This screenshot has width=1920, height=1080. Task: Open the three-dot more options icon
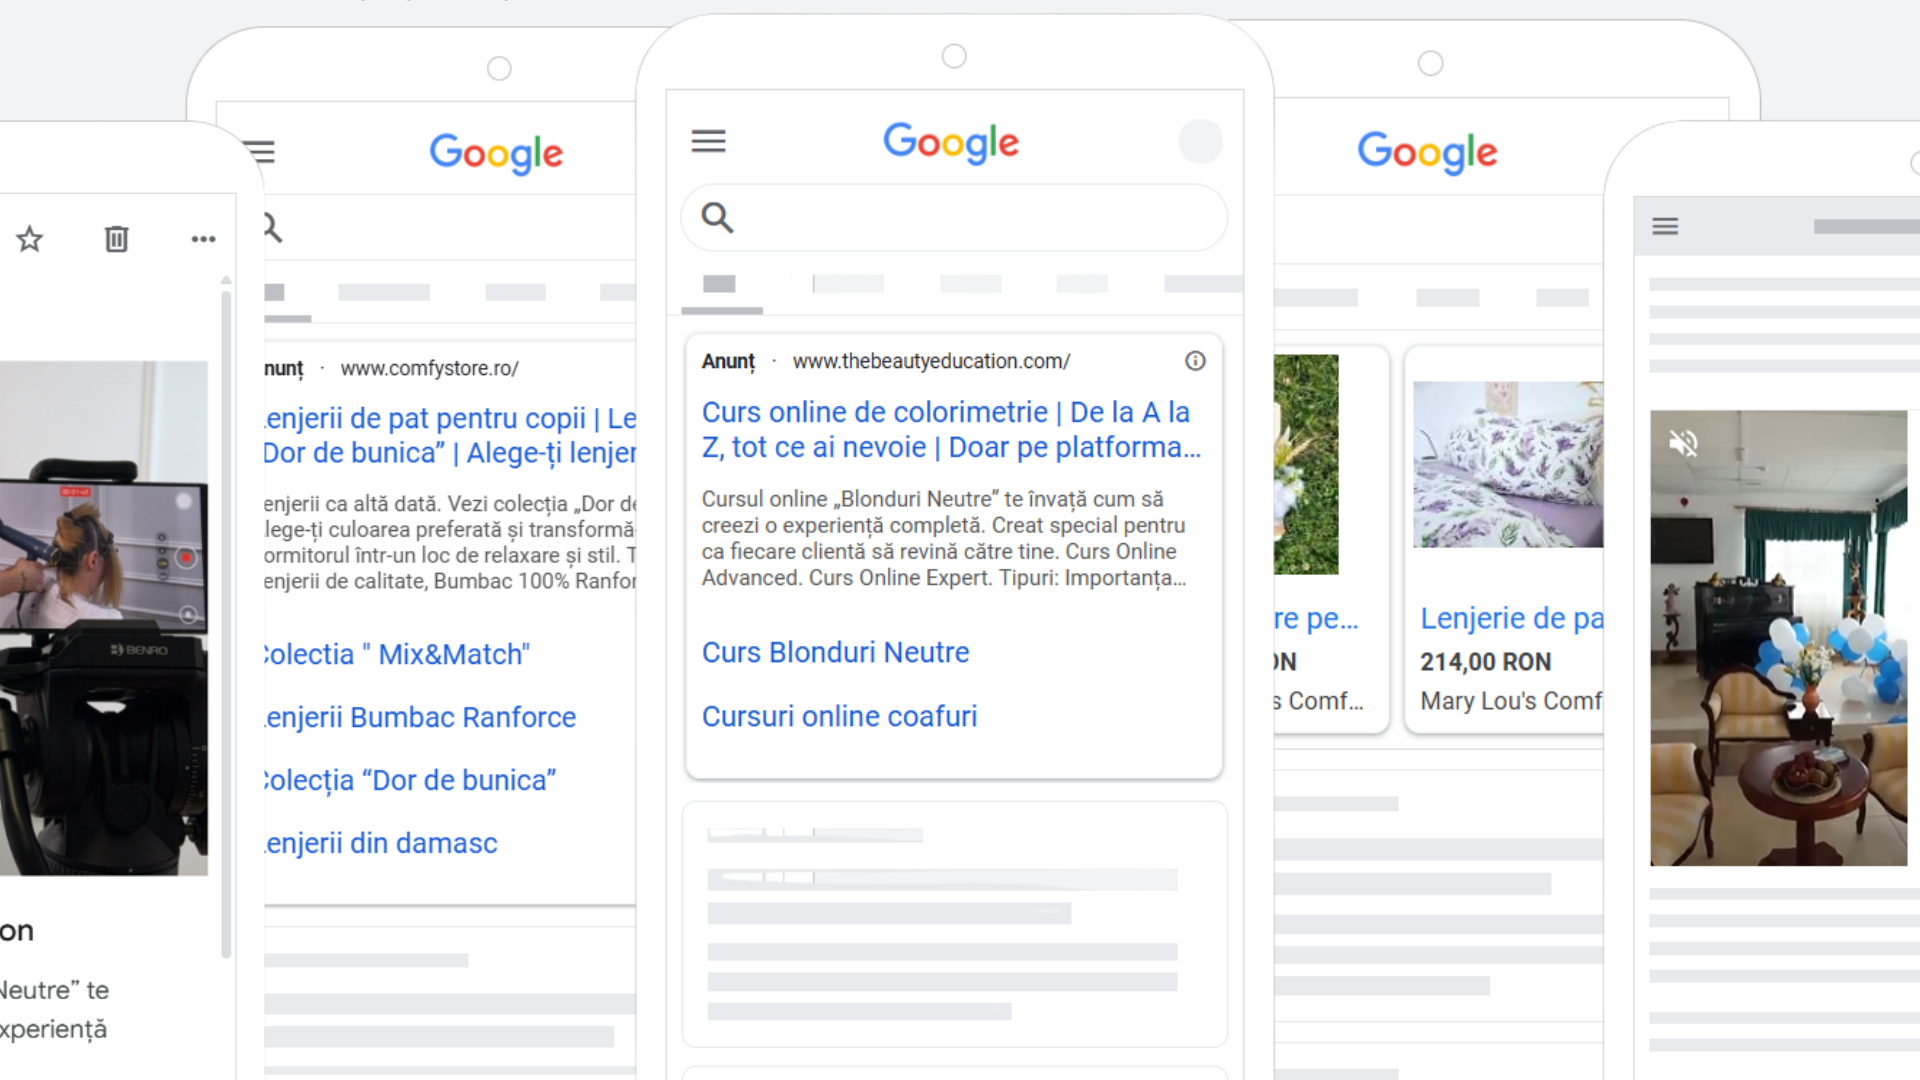coord(203,239)
